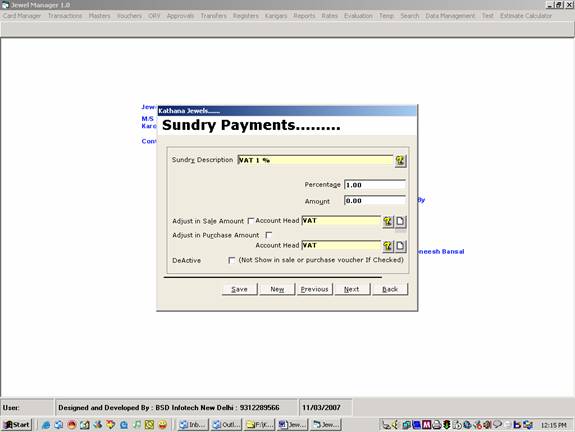The height and width of the screenshot is (432, 575).
Task: Click lookup icon for sale Account Head
Action: (388, 221)
